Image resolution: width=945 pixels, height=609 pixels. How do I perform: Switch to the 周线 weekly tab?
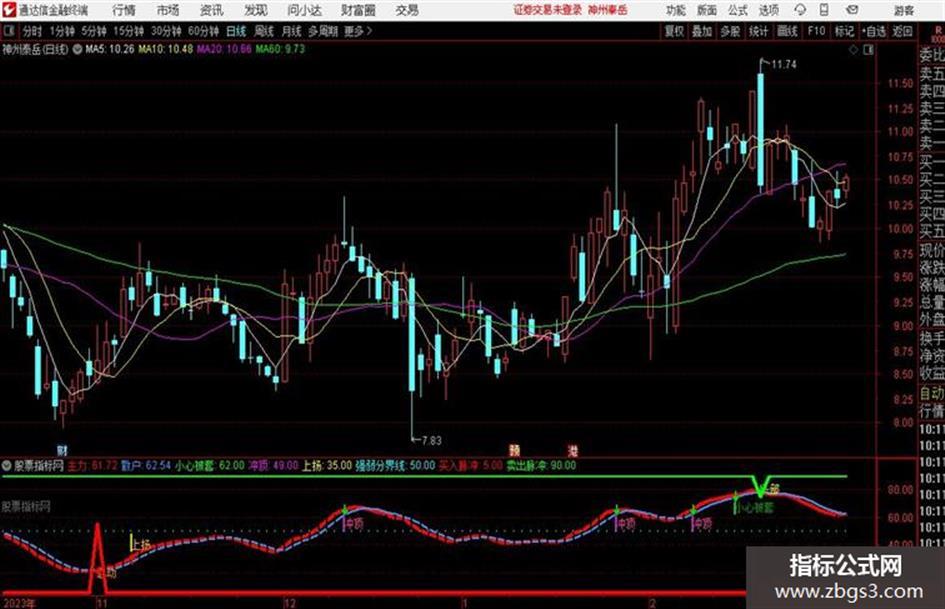(x=264, y=31)
